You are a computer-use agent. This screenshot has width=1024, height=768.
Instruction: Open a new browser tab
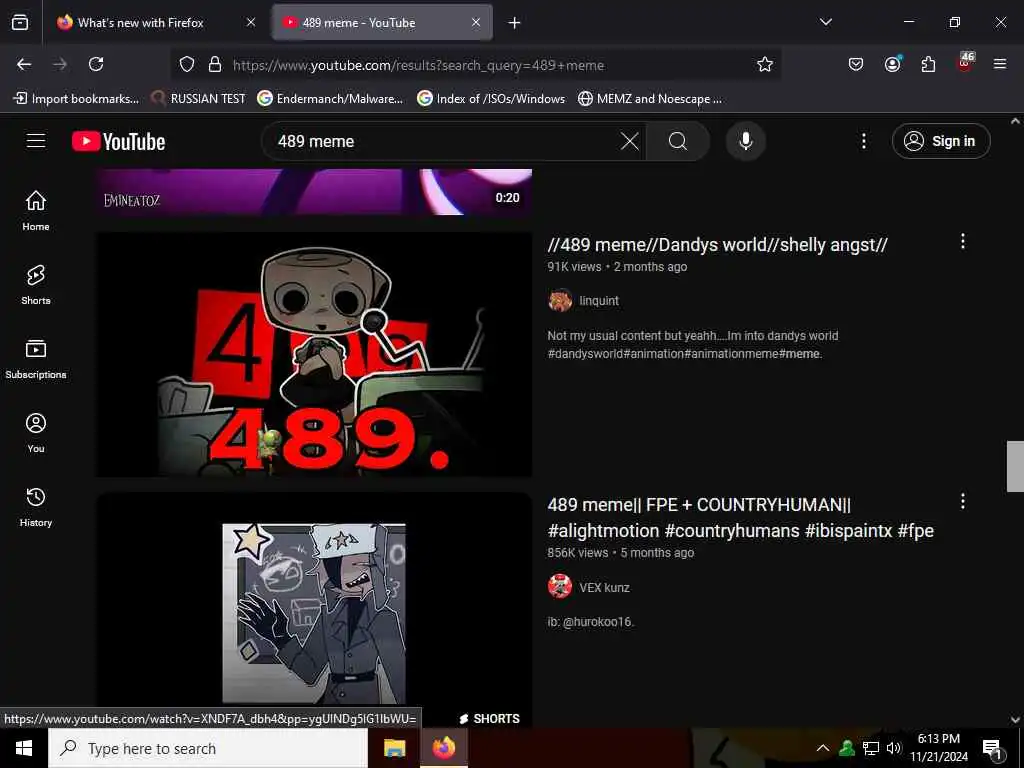515,23
